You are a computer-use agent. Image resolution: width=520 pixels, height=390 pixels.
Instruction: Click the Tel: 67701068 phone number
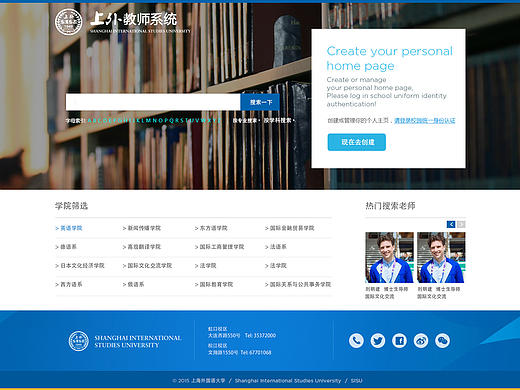click(x=256, y=352)
